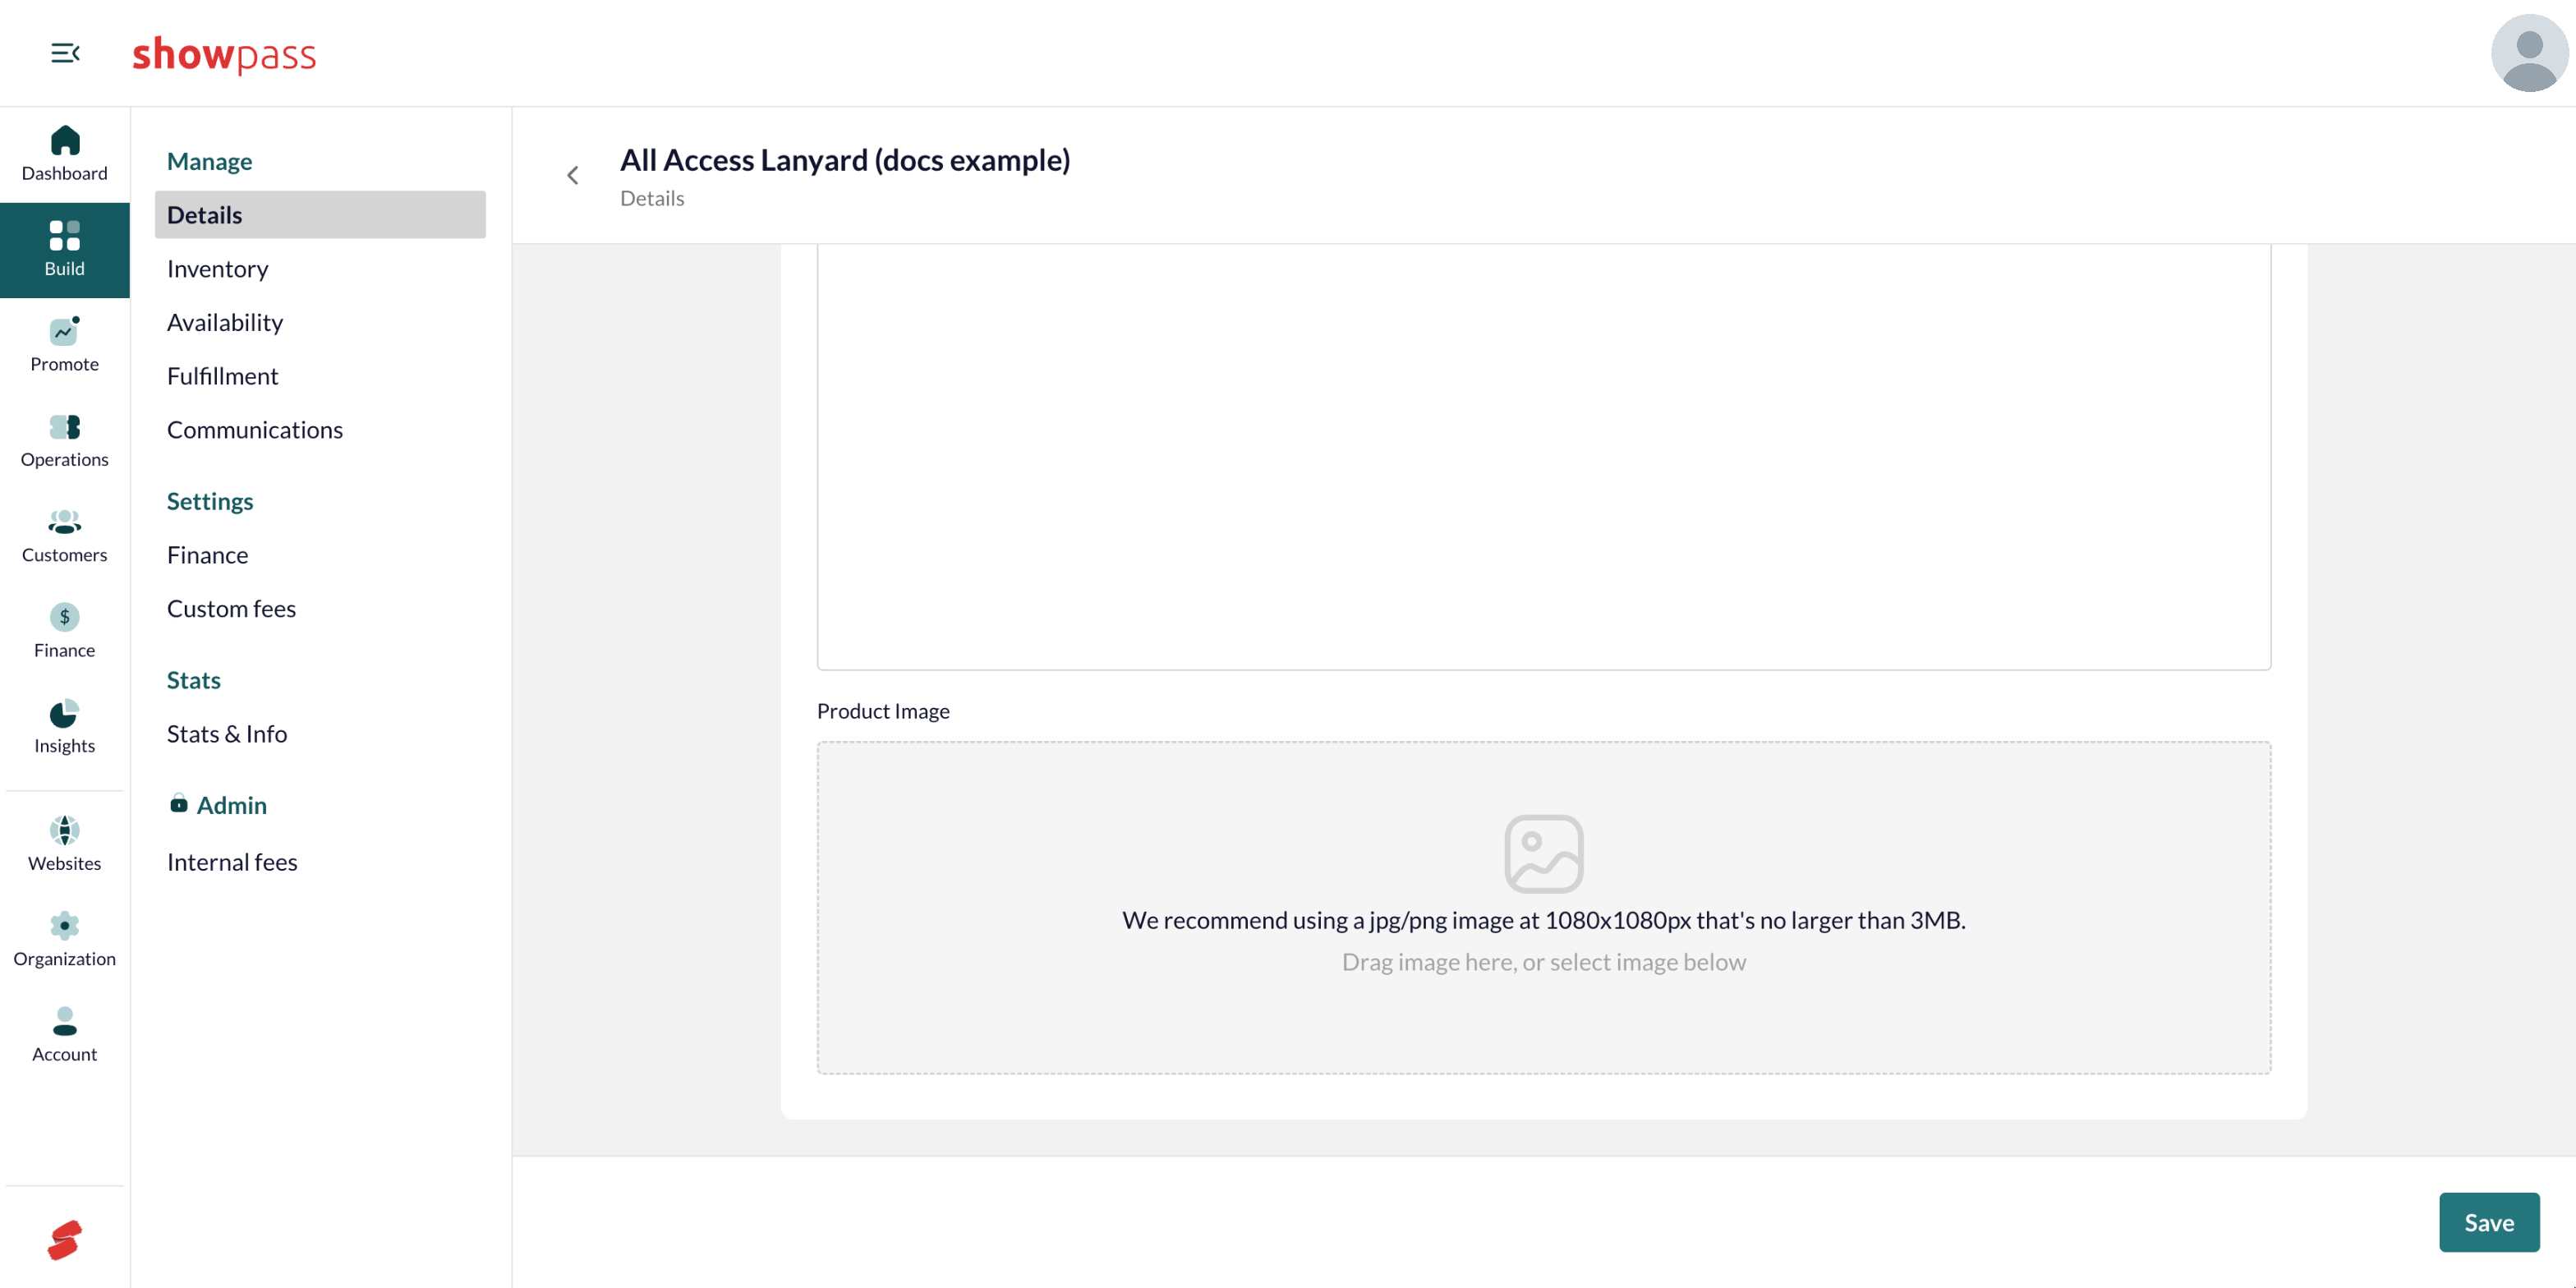This screenshot has height=1288, width=2576.
Task: Go to Operations ticket icon
Action: click(x=65, y=427)
